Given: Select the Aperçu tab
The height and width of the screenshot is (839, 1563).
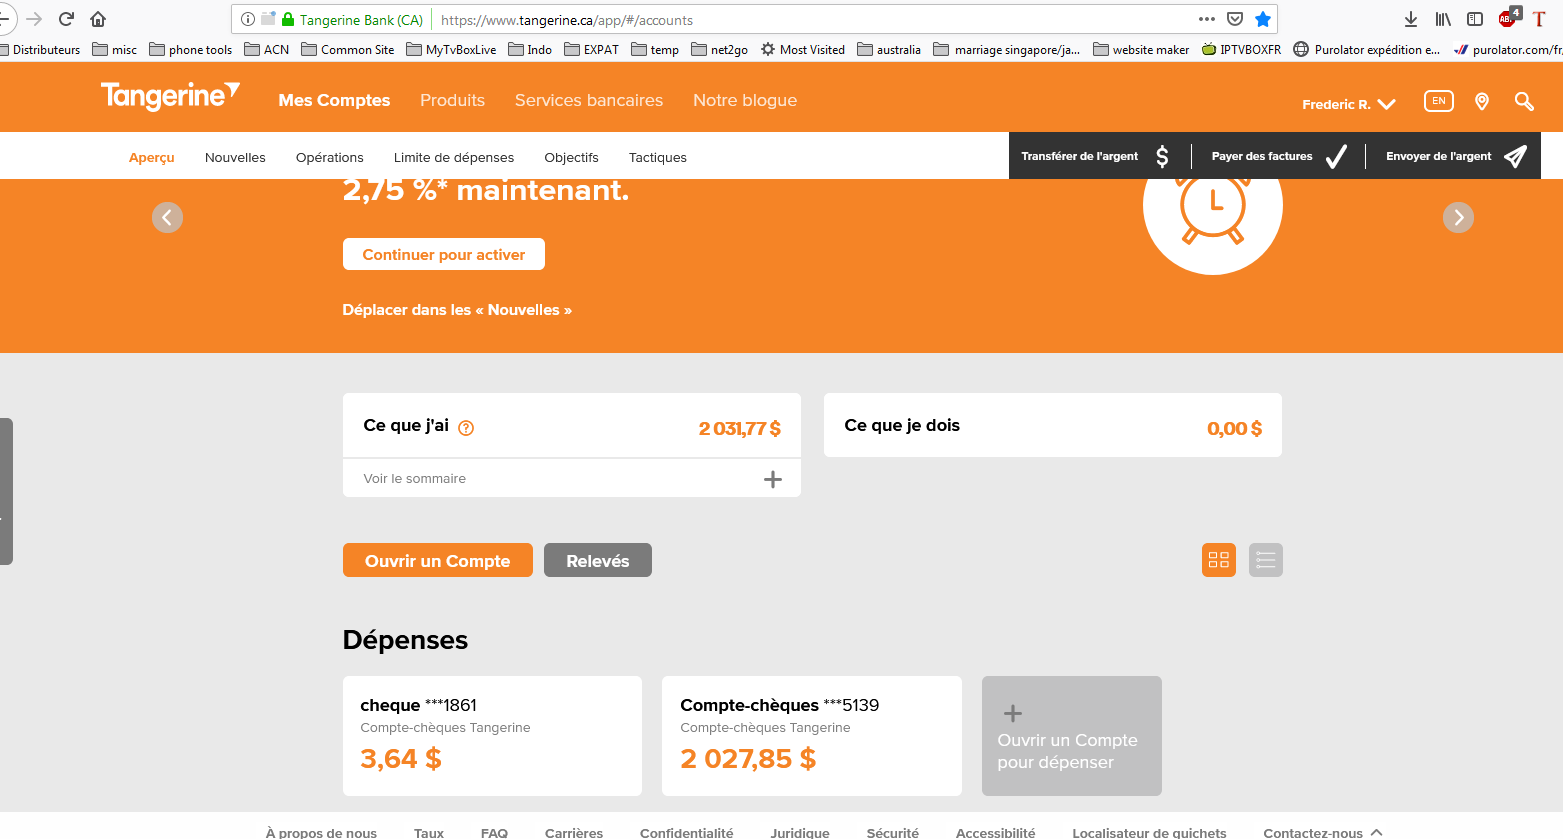Looking at the screenshot, I should [x=152, y=157].
